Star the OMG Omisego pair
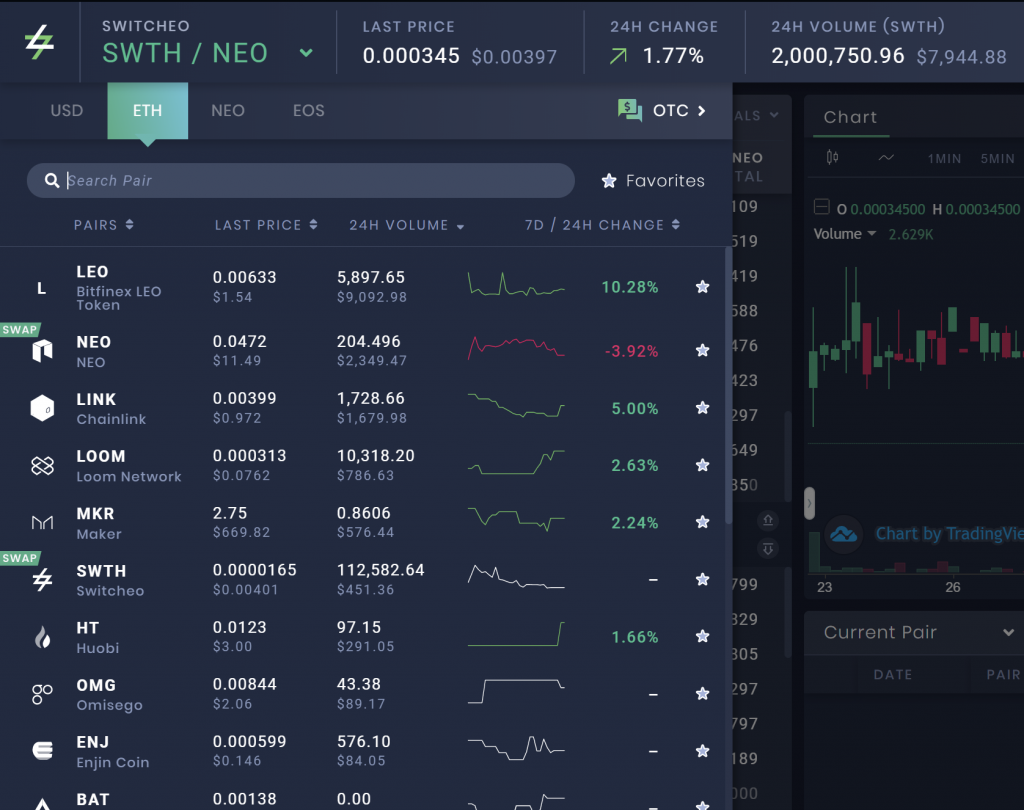Image resolution: width=1024 pixels, height=810 pixels. pyautogui.click(x=703, y=694)
